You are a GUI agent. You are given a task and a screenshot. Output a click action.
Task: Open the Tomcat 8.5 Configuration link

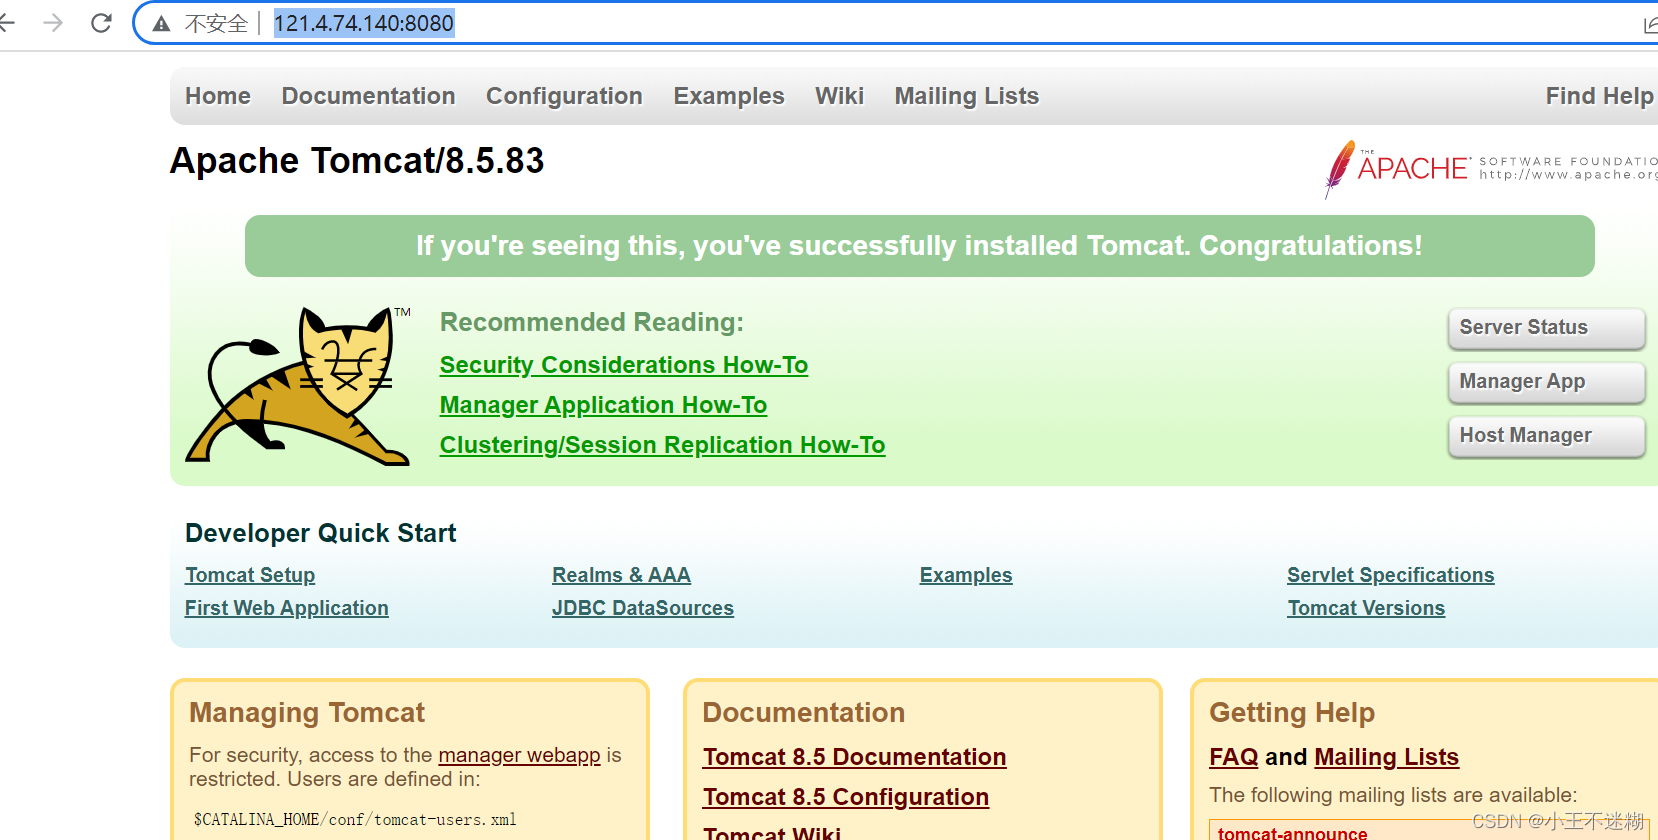click(846, 797)
